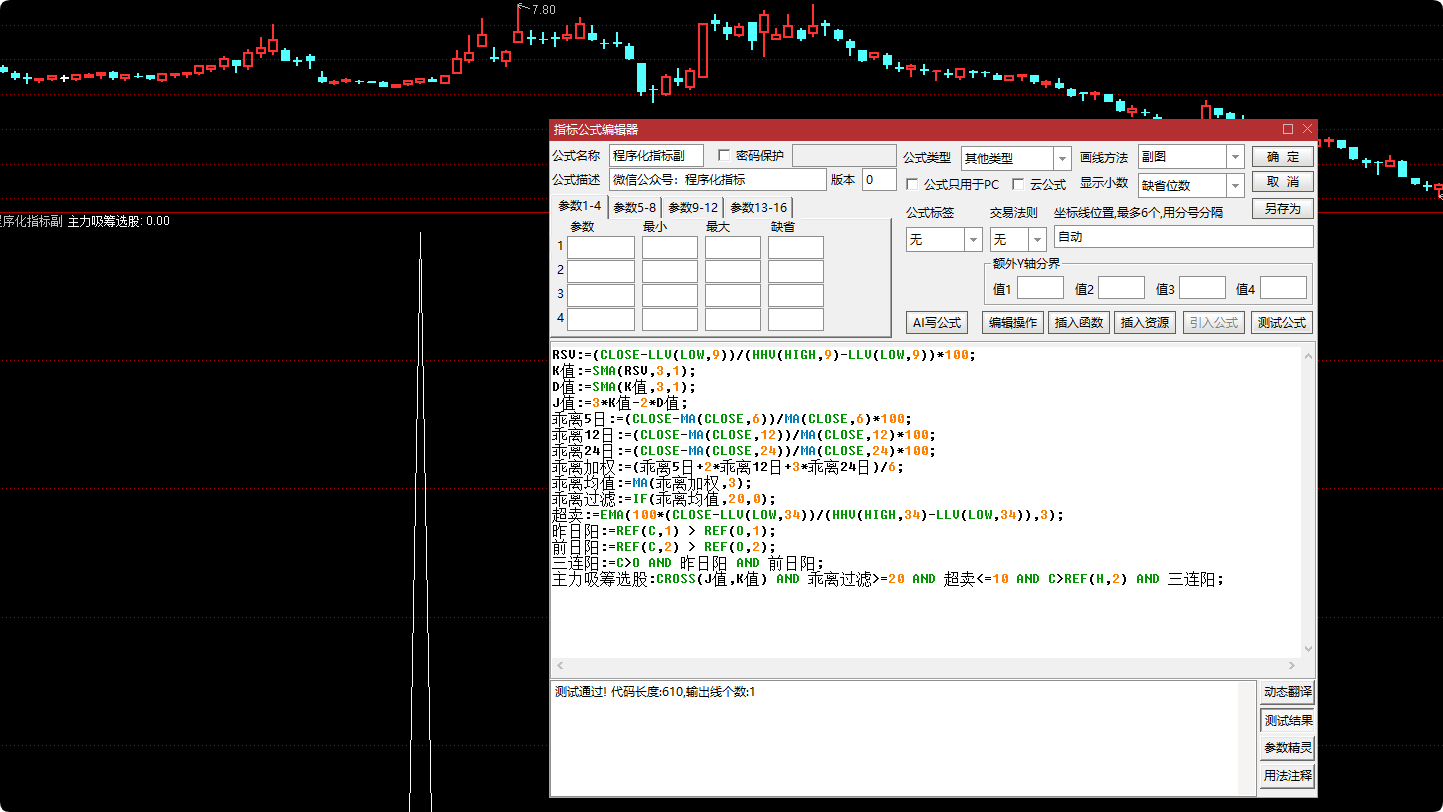Click the code line starting with RSV:=

pos(763,355)
